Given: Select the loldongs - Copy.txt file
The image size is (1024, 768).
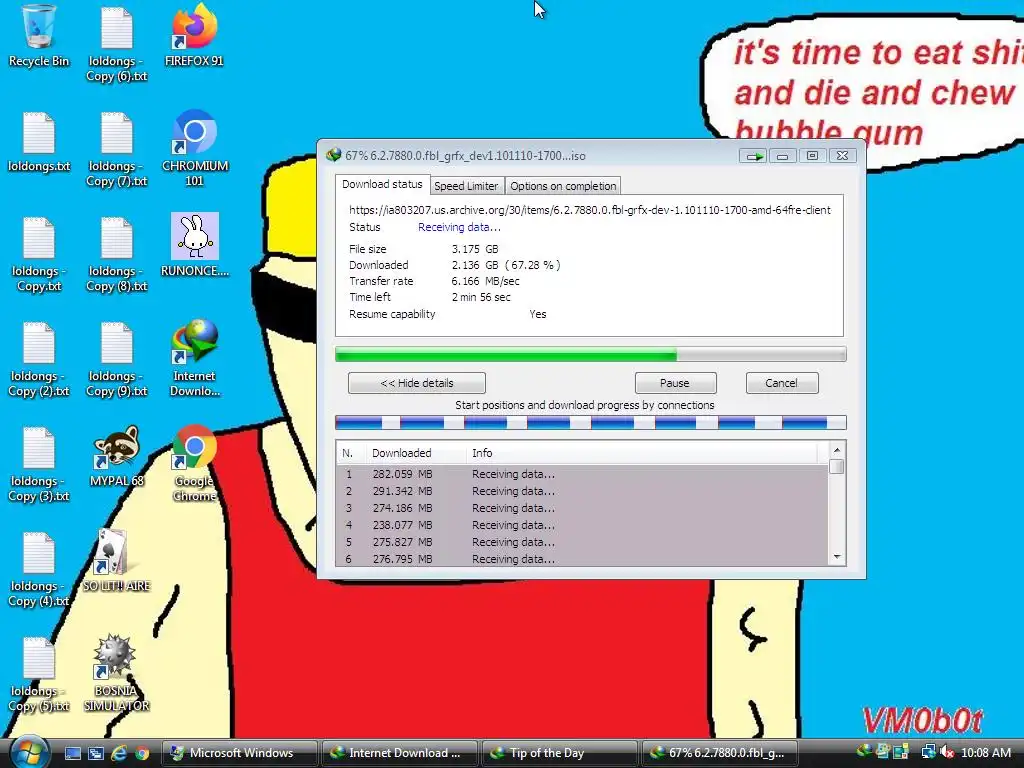Looking at the screenshot, I should coord(39,255).
